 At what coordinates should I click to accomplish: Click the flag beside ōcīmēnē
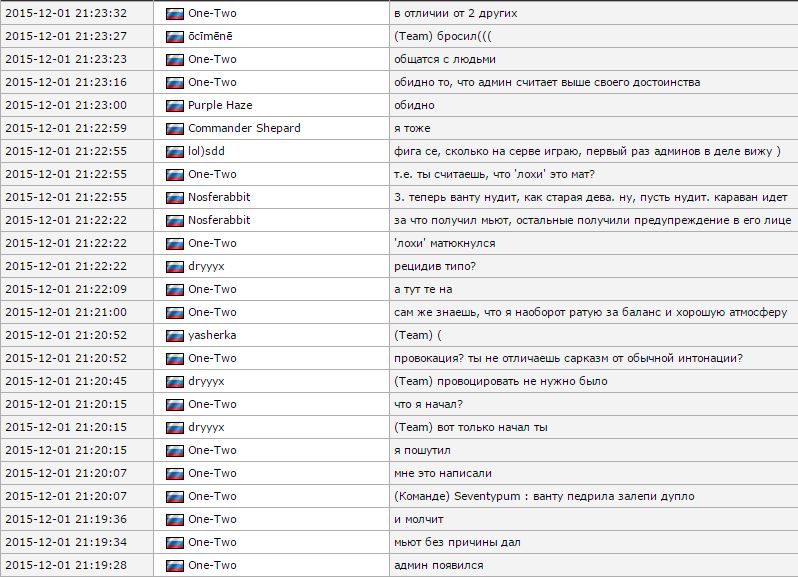pos(175,36)
